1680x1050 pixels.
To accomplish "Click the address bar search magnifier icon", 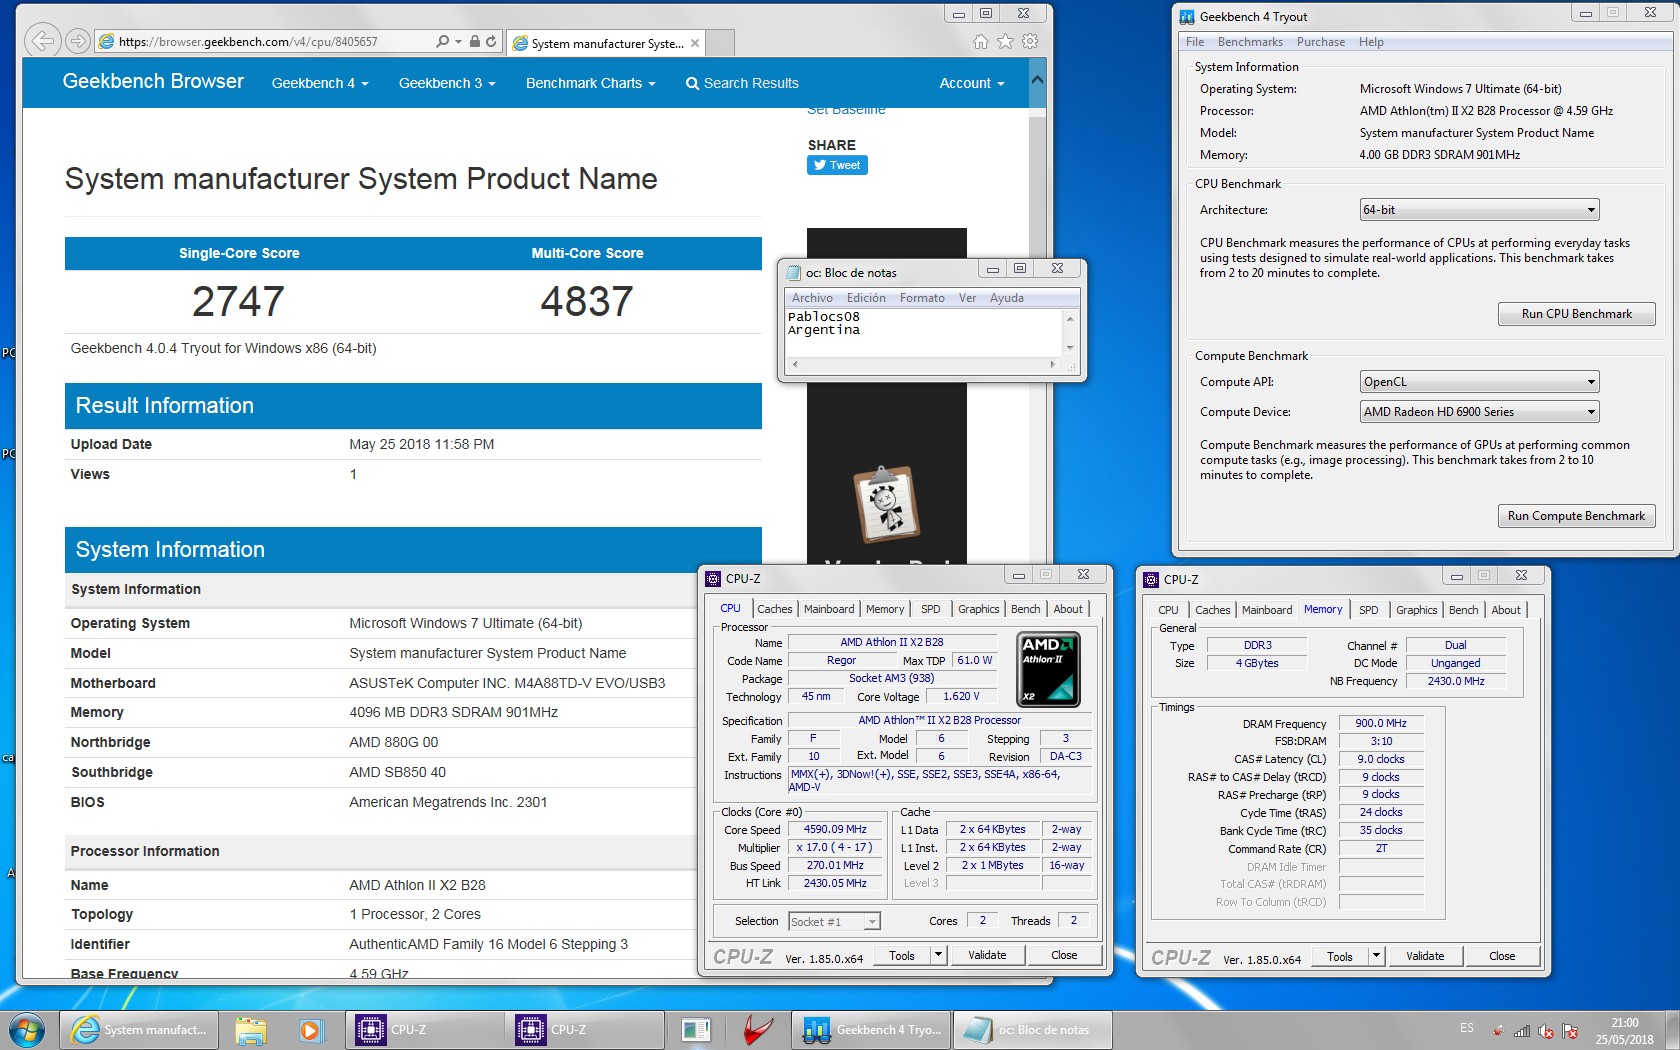I will [443, 42].
